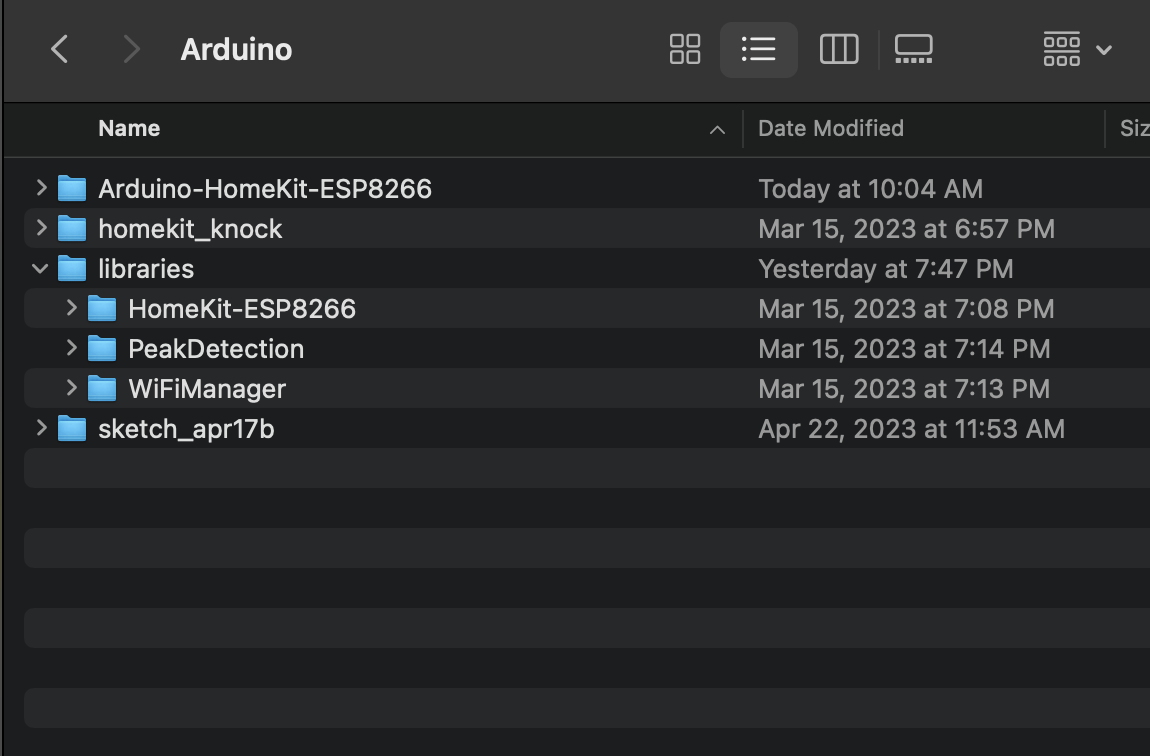Select the PeakDetection folder icon
The height and width of the screenshot is (756, 1150).
pyautogui.click(x=102, y=348)
